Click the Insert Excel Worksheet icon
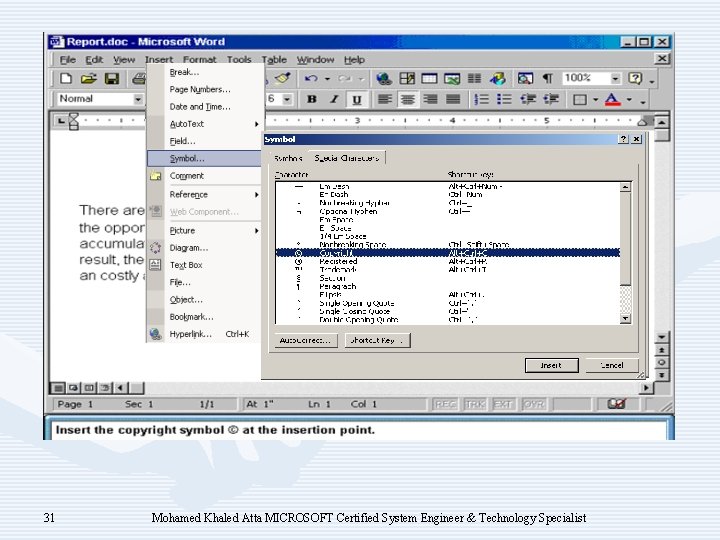Image resolution: width=720 pixels, height=540 pixels. (452, 79)
